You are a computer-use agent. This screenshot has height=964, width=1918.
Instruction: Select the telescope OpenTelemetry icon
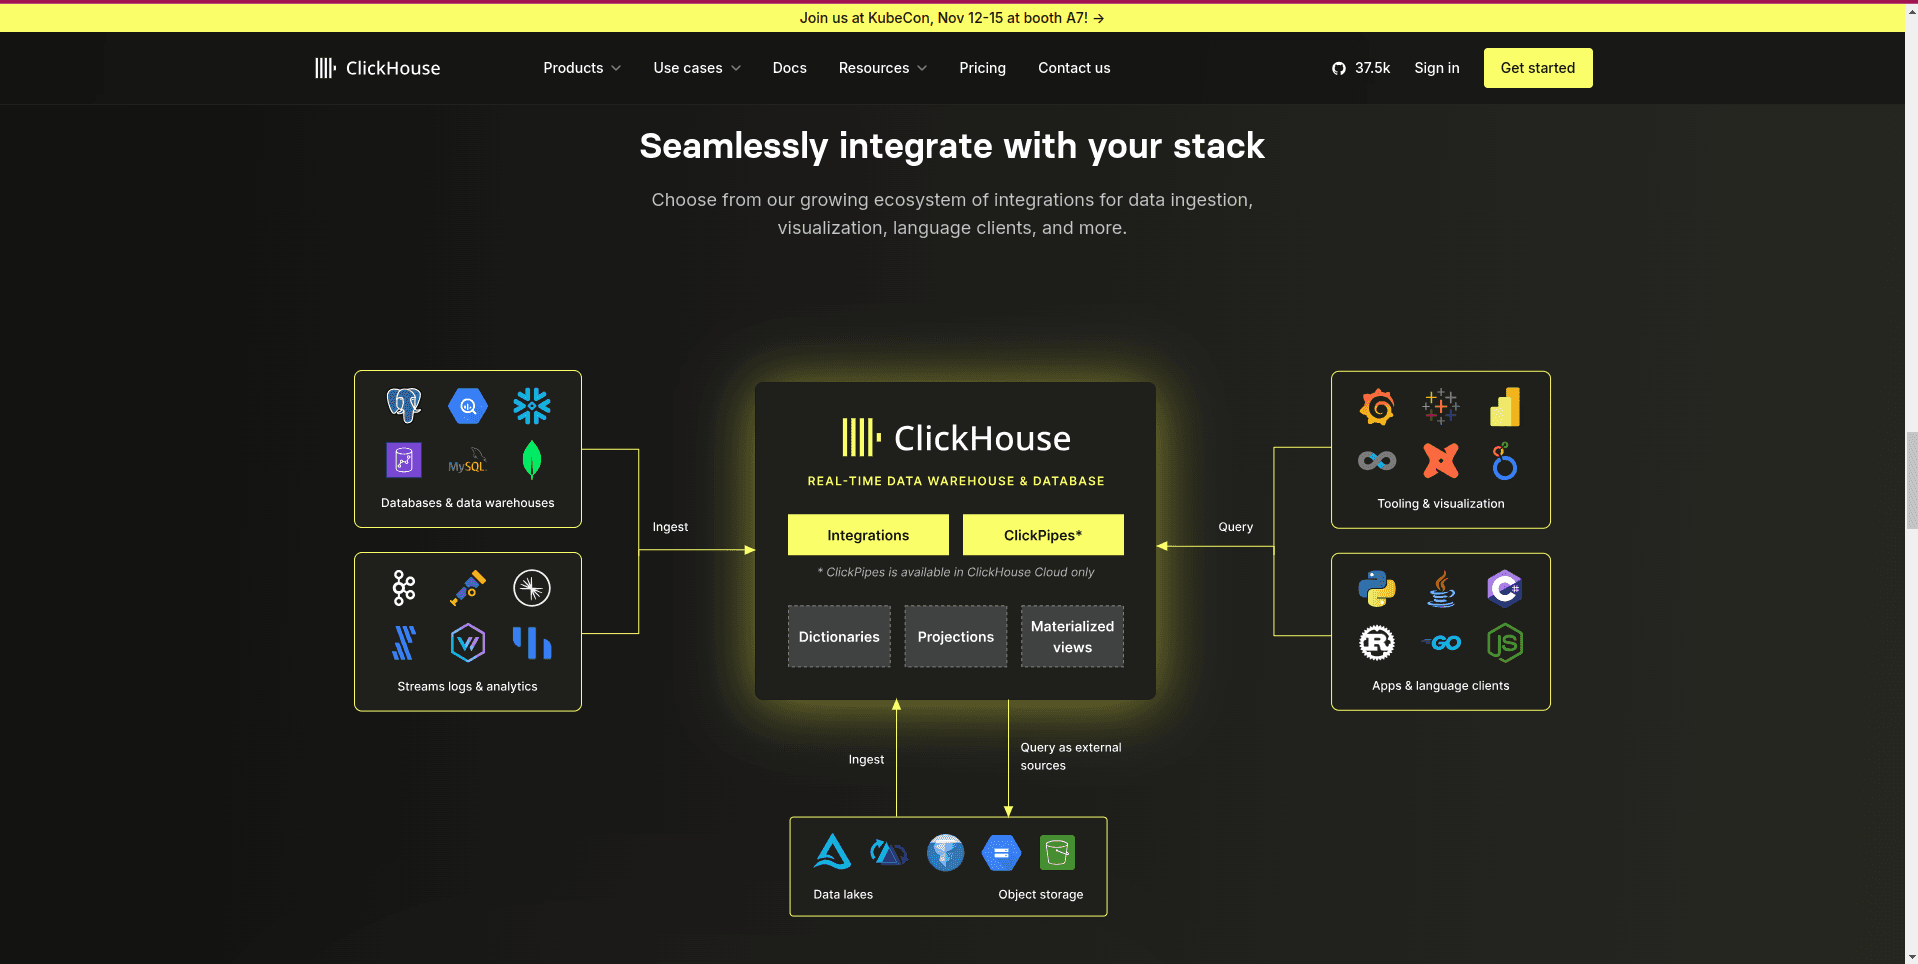[x=468, y=588]
